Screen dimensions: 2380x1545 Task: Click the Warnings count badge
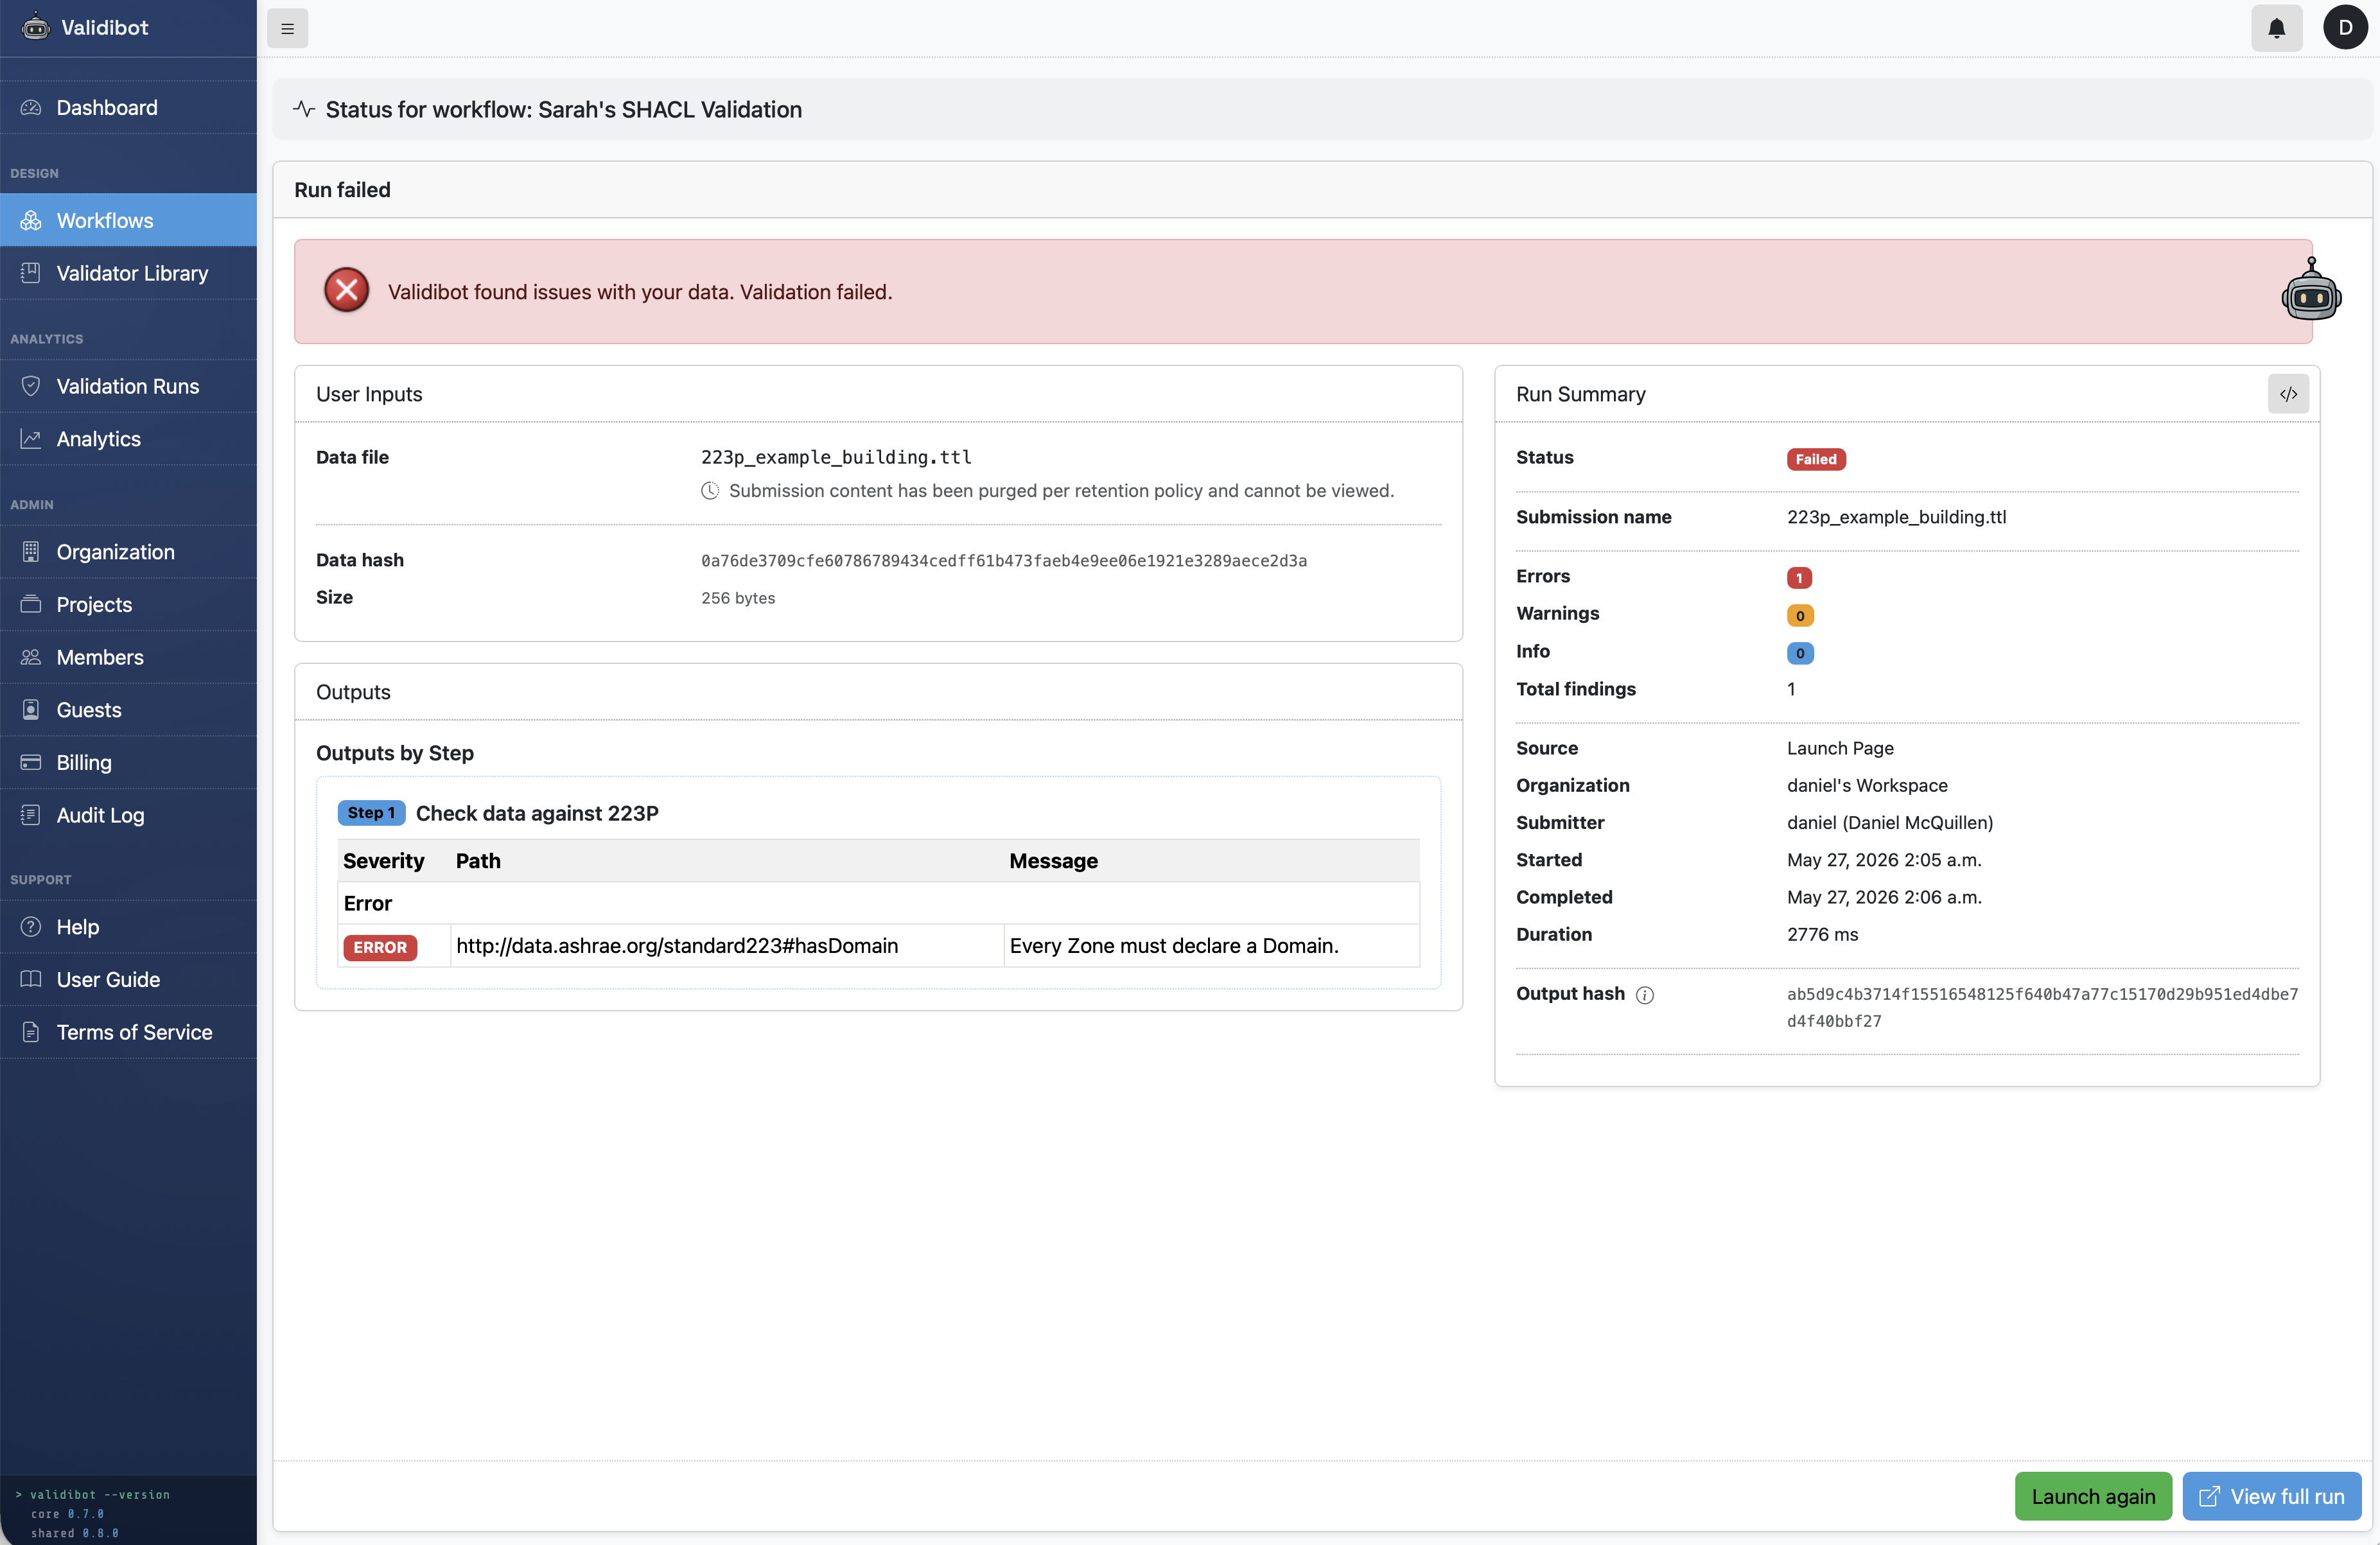(x=1800, y=615)
